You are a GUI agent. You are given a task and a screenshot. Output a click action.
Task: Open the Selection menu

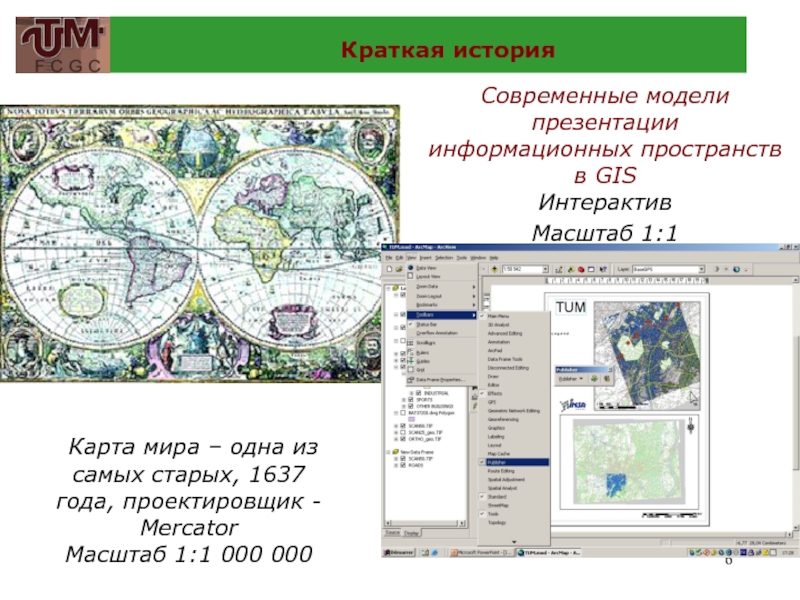point(444,258)
